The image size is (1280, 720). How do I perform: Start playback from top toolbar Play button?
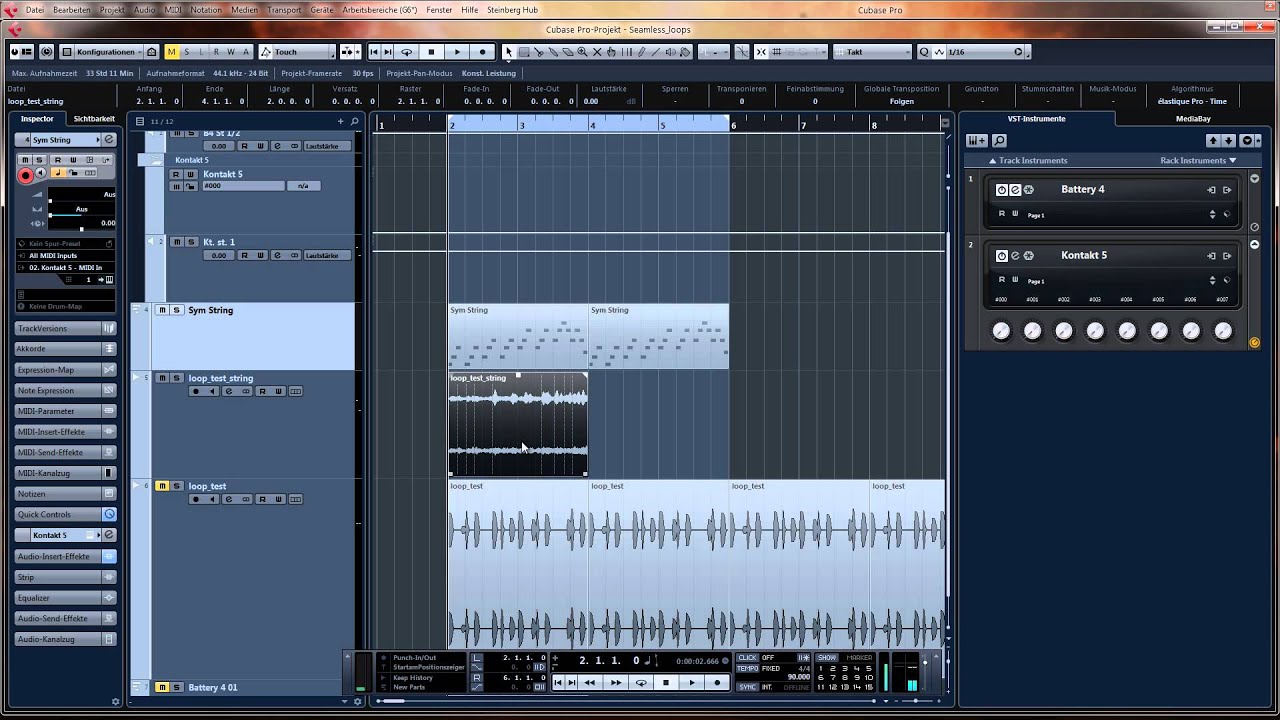(x=457, y=52)
